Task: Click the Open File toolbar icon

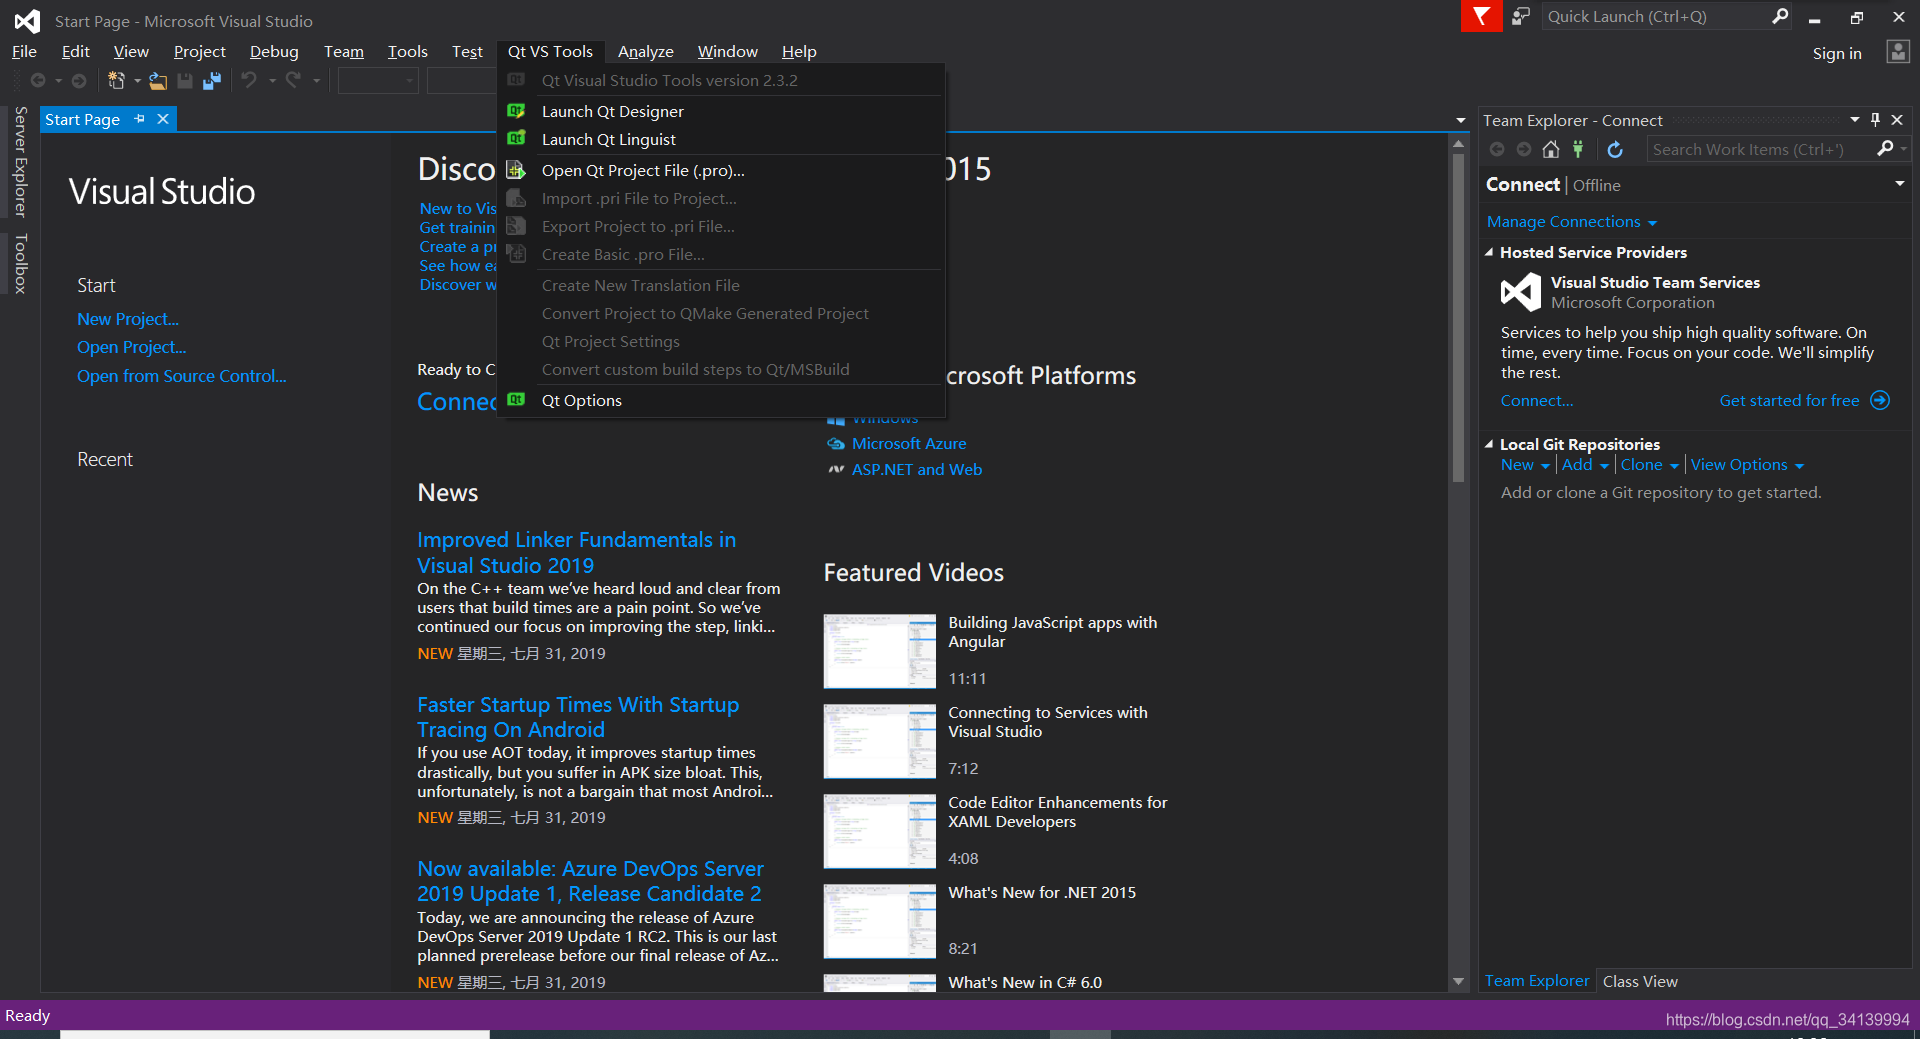Action: [x=158, y=80]
